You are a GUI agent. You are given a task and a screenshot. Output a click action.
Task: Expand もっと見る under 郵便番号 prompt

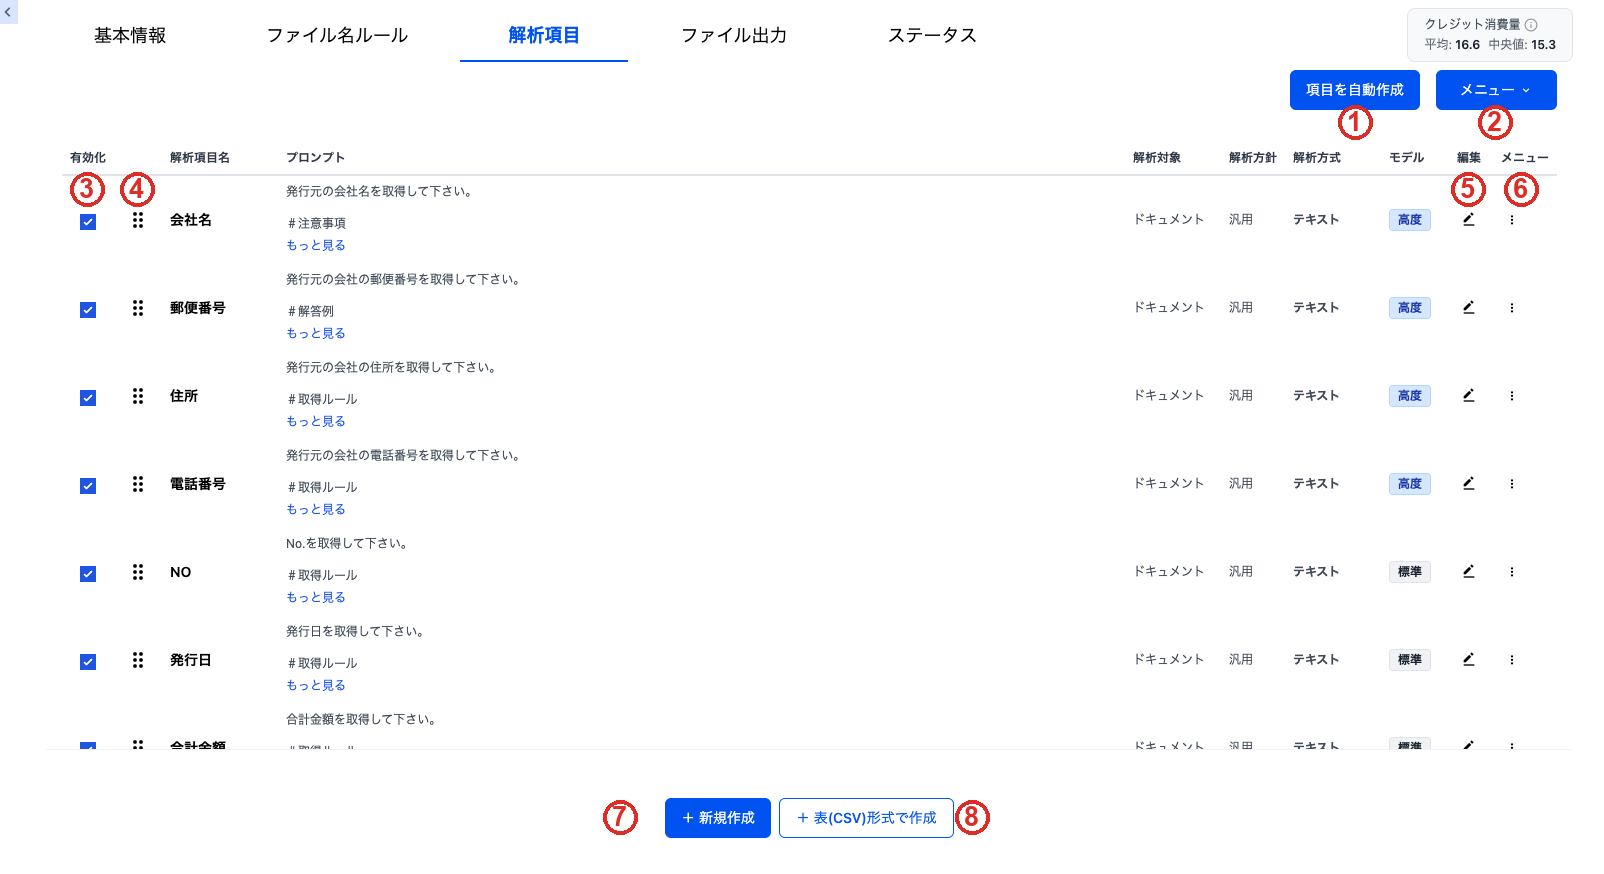pos(316,333)
